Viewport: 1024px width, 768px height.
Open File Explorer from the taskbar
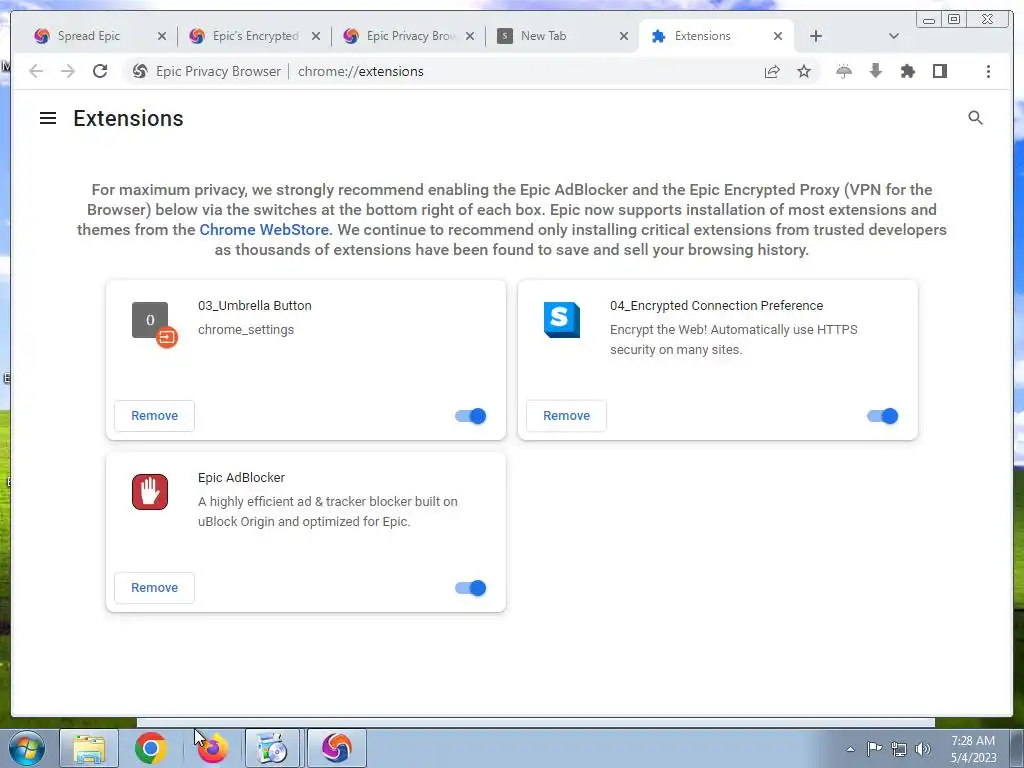coord(89,748)
